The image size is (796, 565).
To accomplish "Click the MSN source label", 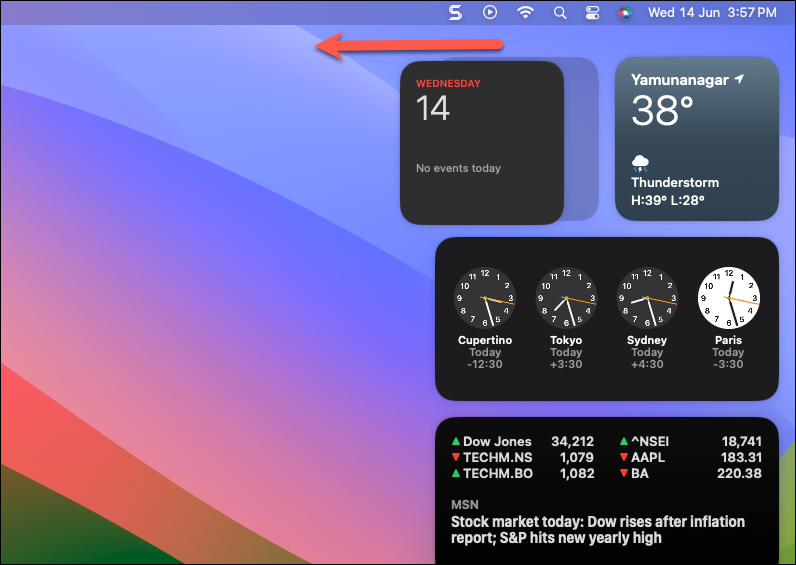I will click(465, 505).
